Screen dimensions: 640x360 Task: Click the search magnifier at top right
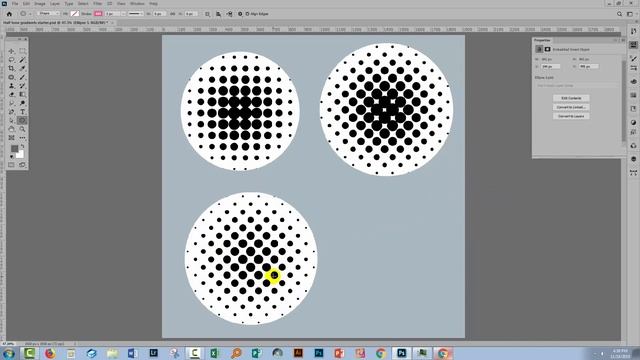tap(619, 14)
